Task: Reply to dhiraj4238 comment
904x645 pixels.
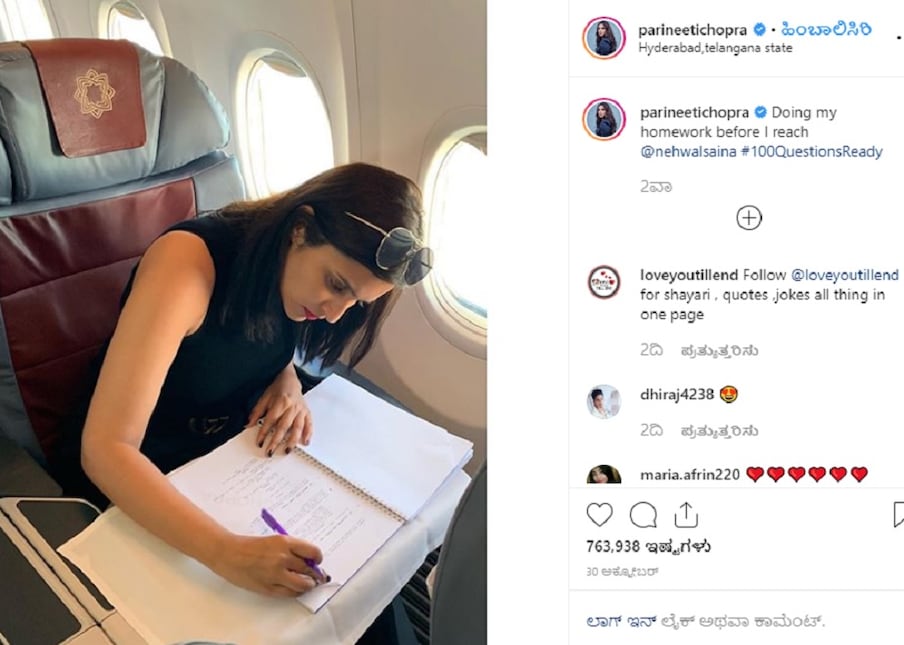Action: [x=719, y=431]
